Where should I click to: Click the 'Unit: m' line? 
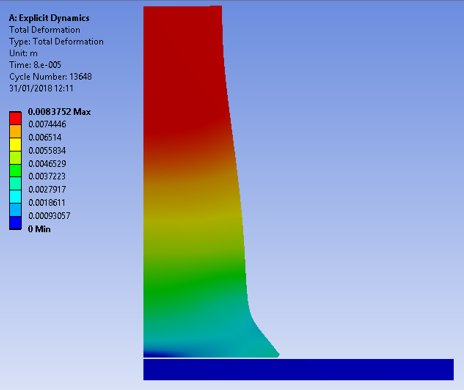click(x=23, y=53)
